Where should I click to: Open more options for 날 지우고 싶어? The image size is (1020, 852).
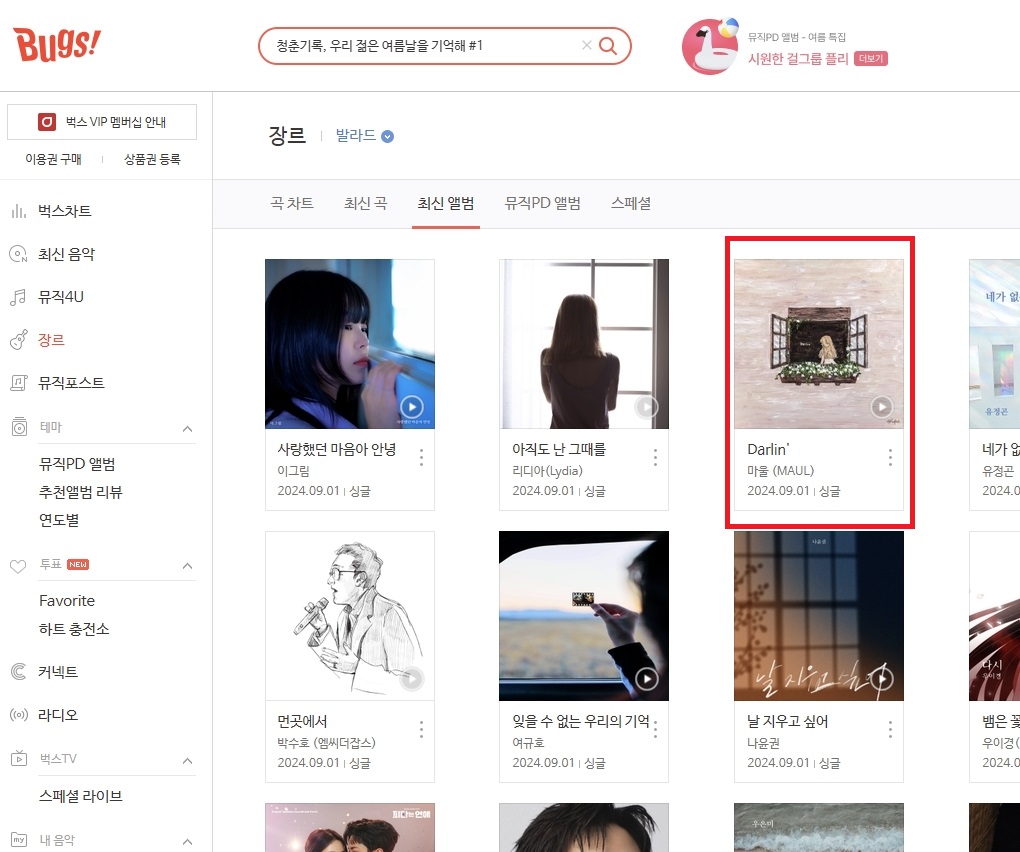tap(890, 729)
